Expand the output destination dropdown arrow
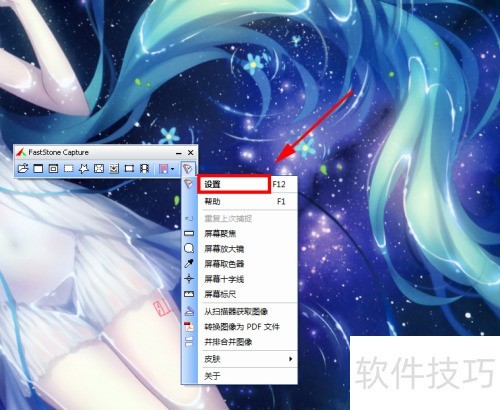 [172, 169]
